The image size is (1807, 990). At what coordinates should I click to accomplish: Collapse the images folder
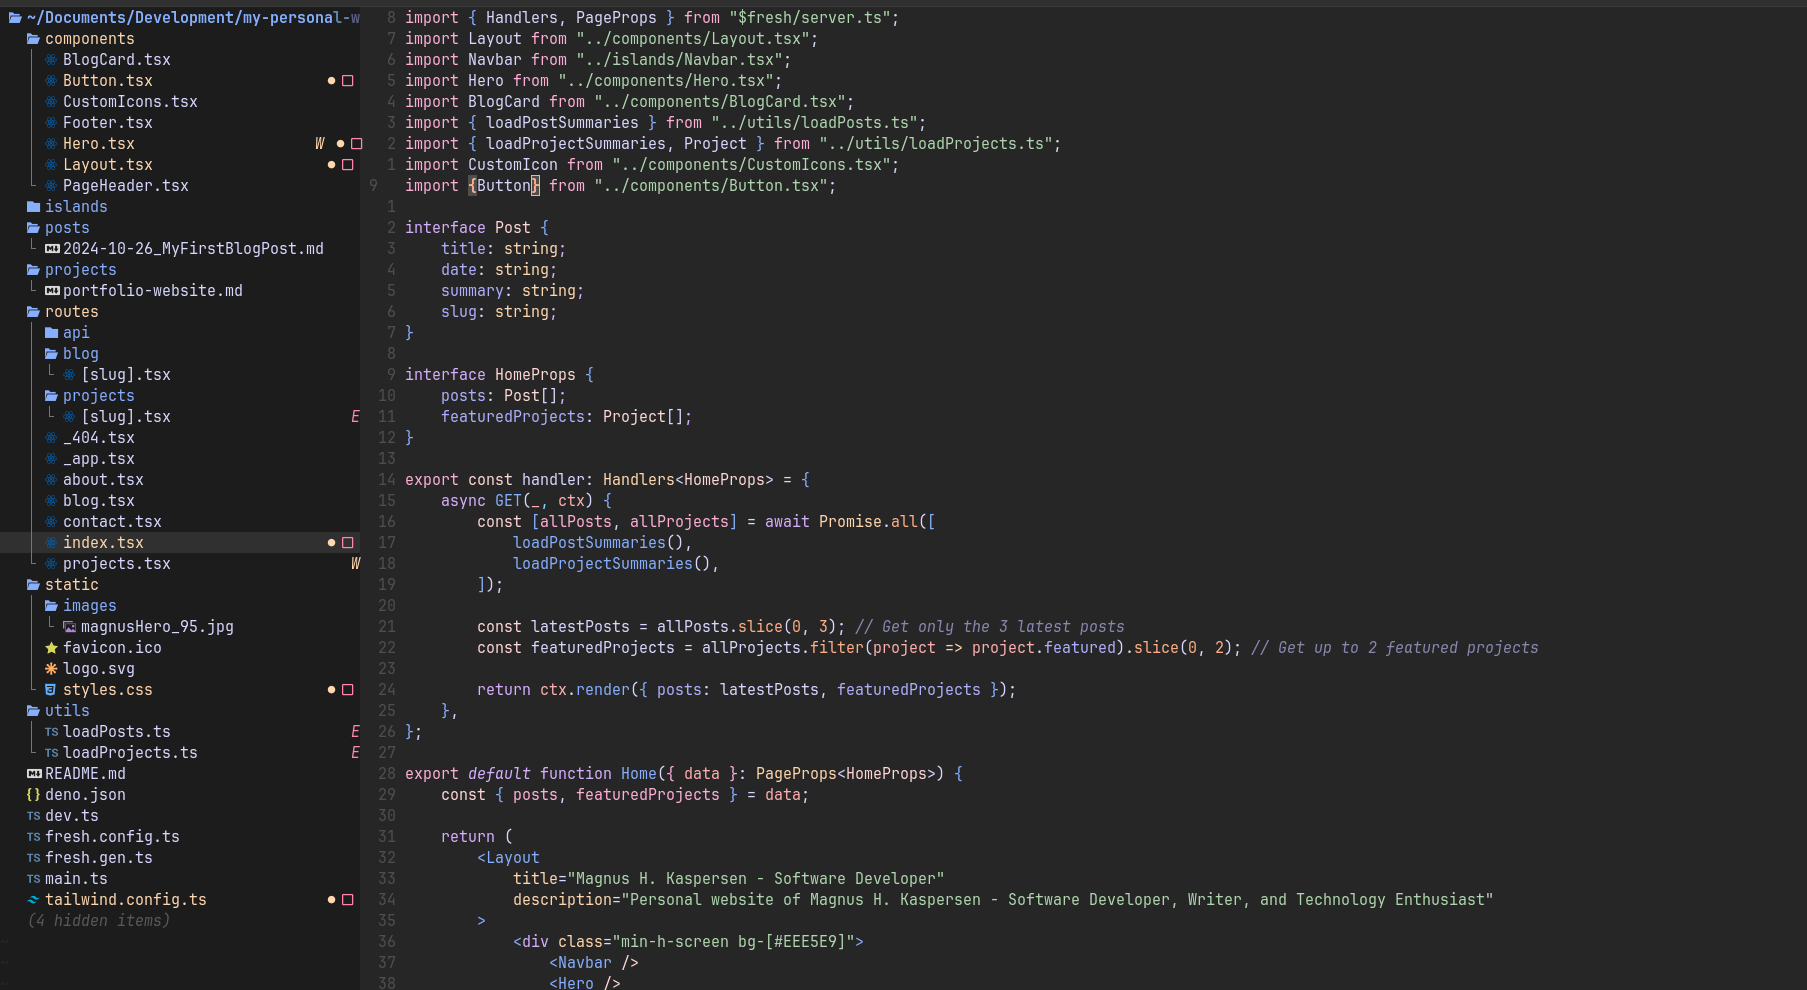pos(51,606)
